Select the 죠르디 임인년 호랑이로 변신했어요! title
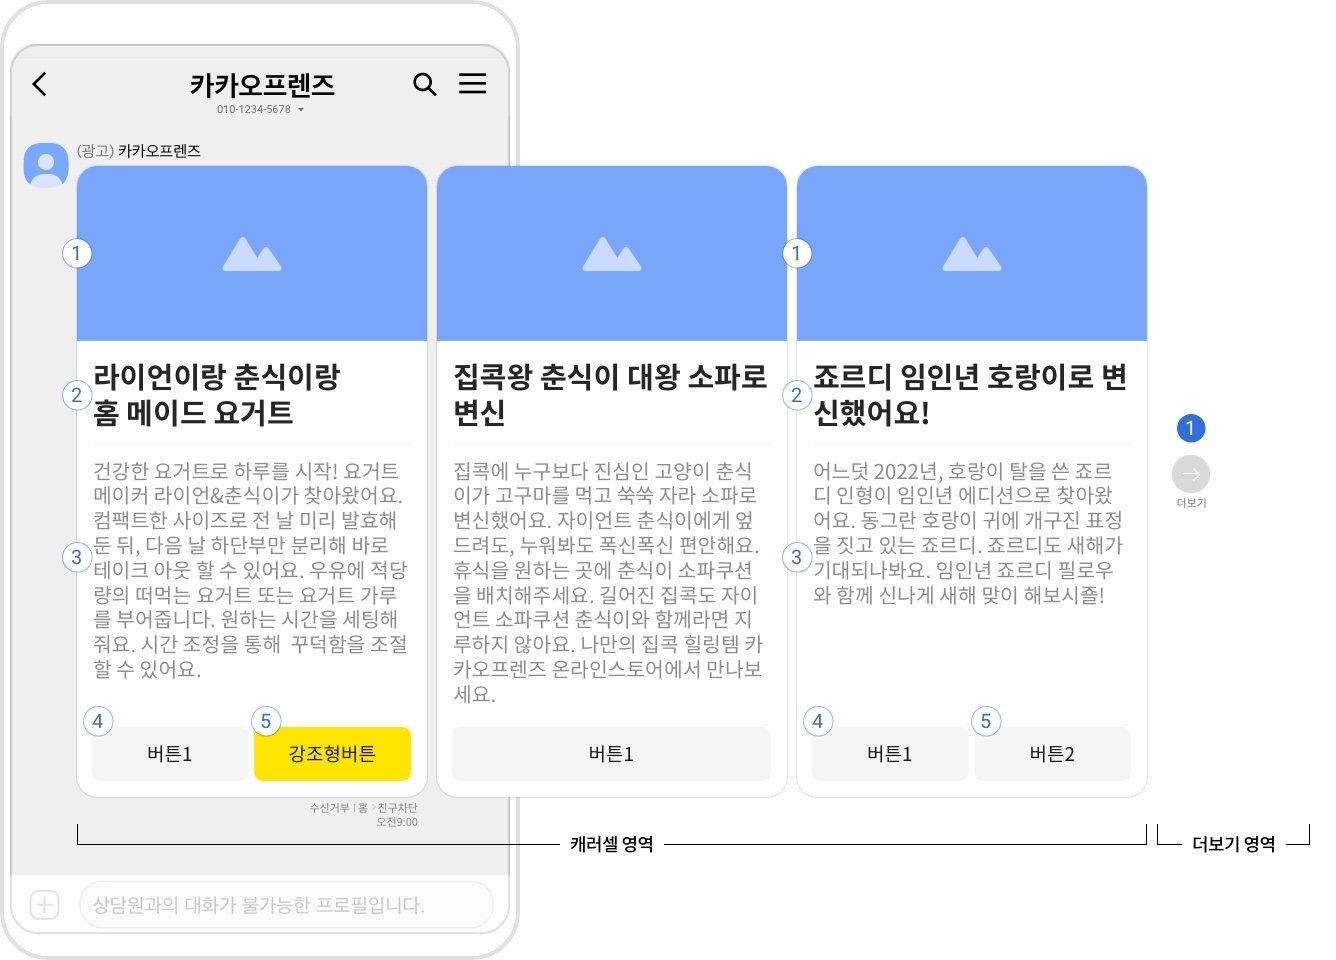 (970, 394)
